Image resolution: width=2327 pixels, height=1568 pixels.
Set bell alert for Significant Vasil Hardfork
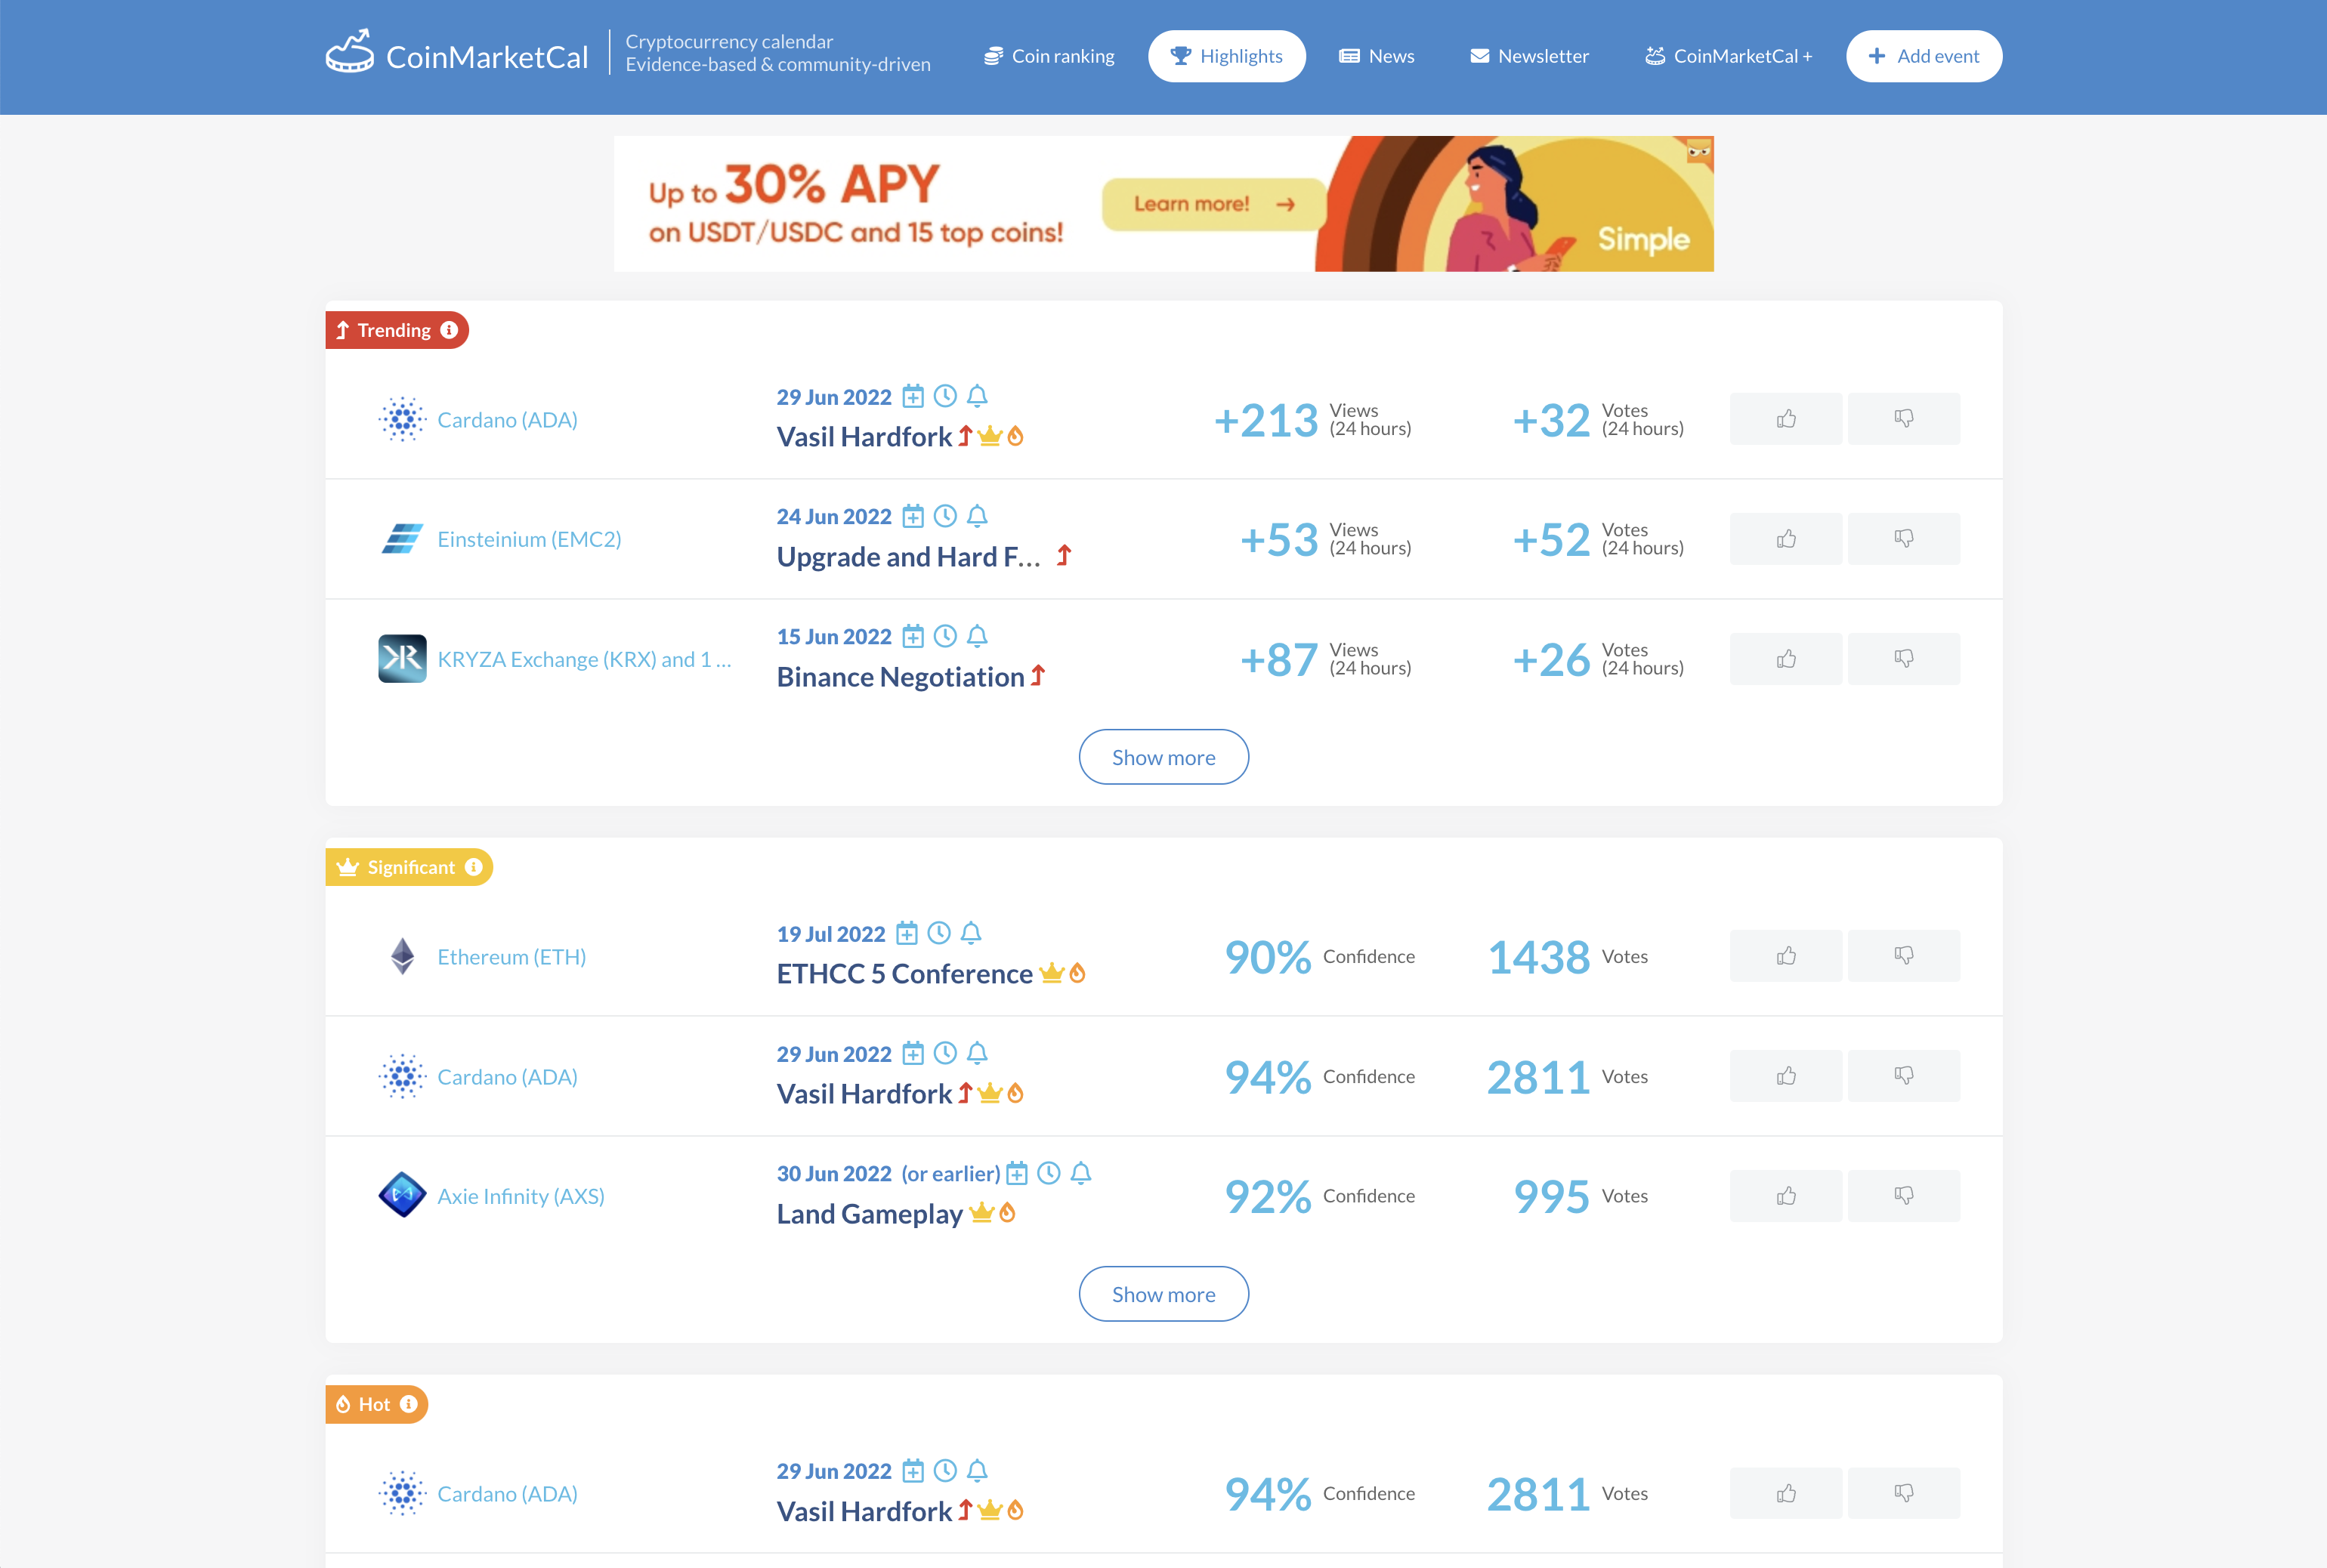click(x=977, y=1053)
